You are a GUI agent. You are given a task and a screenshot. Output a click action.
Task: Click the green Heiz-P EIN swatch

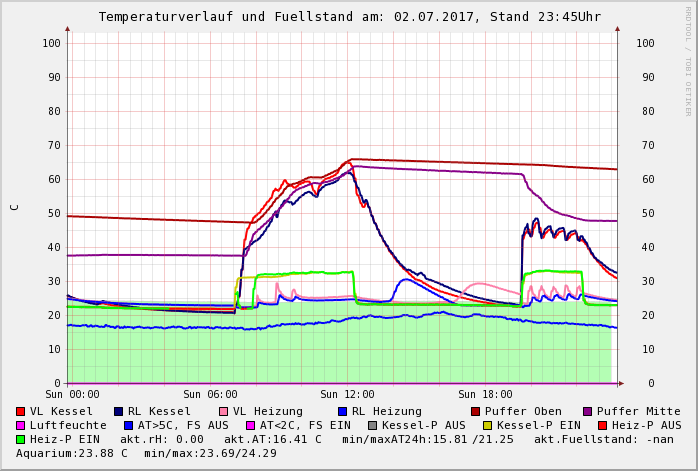pyautogui.click(x=20, y=440)
